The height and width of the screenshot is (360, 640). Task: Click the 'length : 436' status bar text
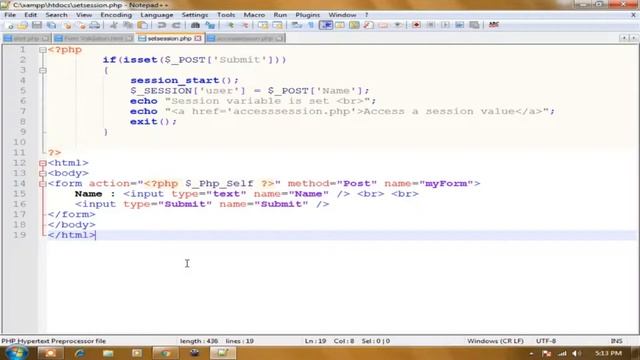click(199, 341)
